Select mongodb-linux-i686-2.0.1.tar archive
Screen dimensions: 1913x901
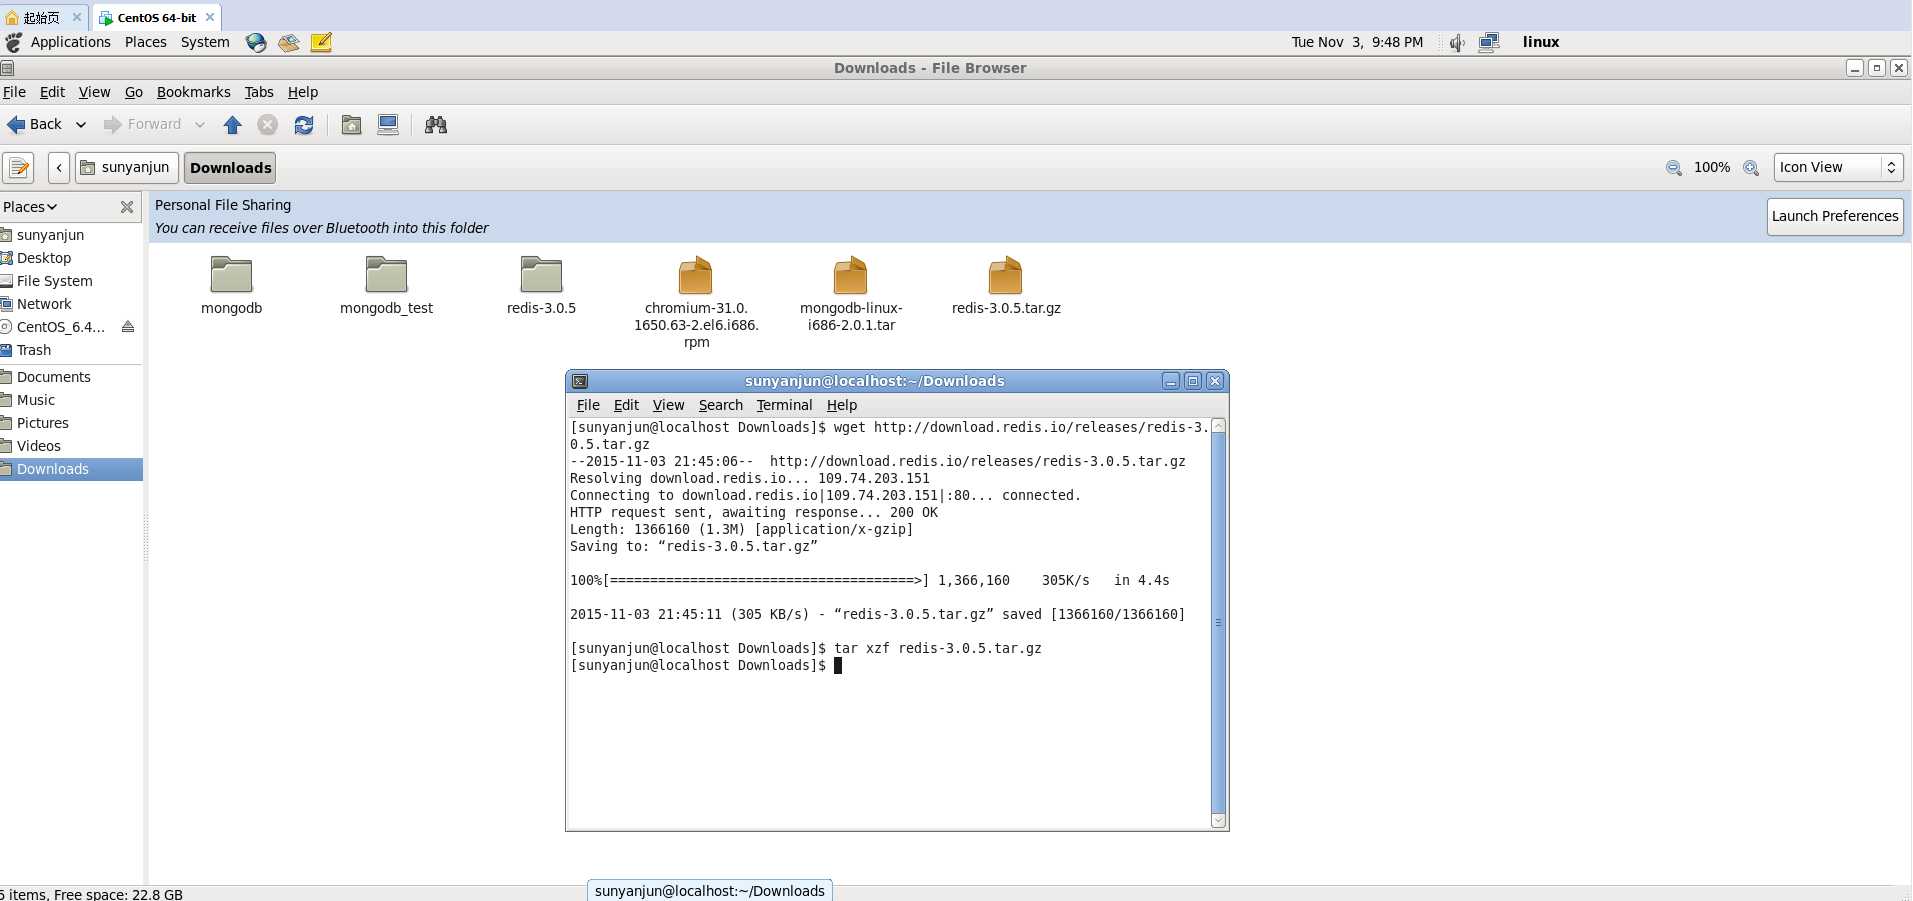[x=851, y=294]
